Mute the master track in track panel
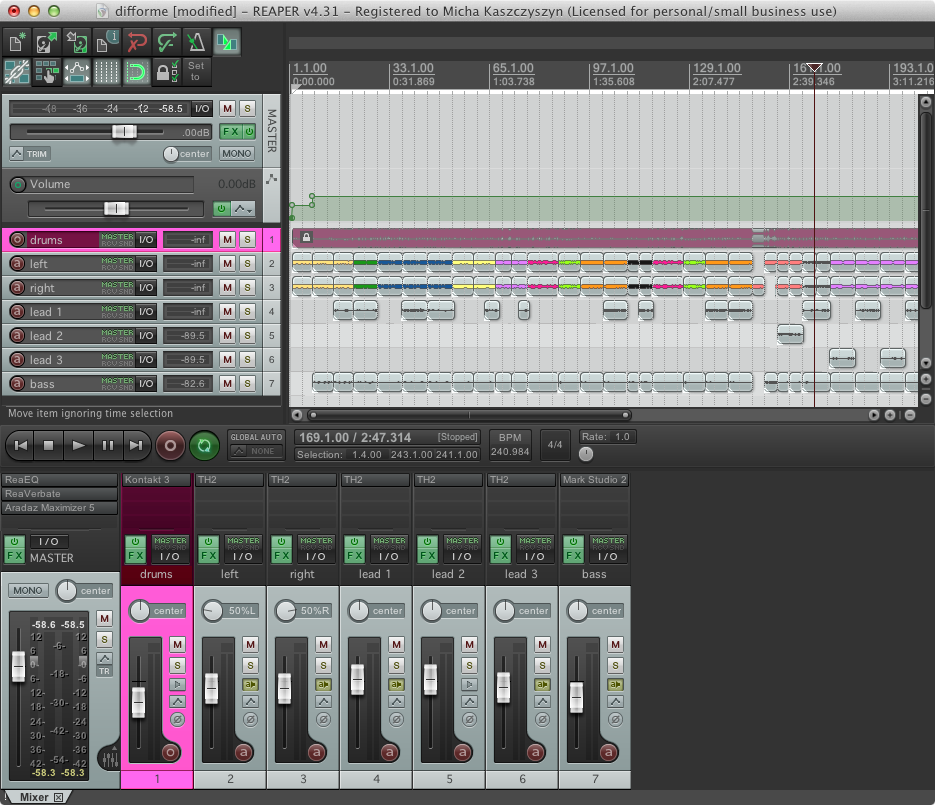Viewport: 935px width, 805px height. [x=227, y=109]
